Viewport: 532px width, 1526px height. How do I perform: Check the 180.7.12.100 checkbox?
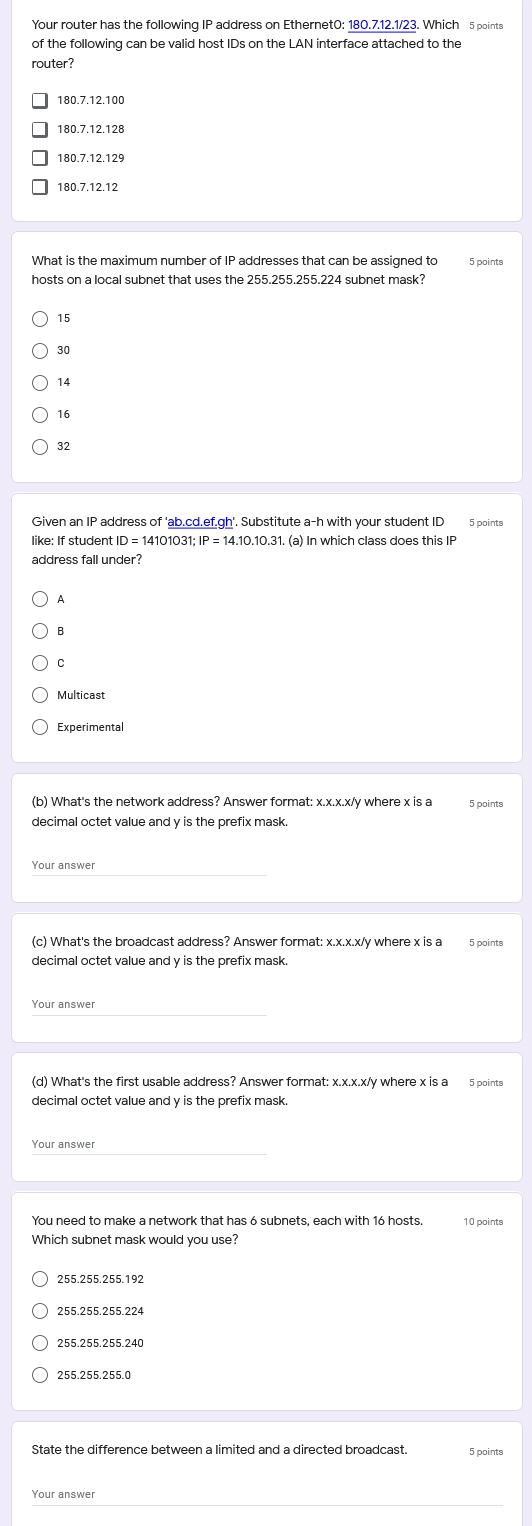coord(40,100)
